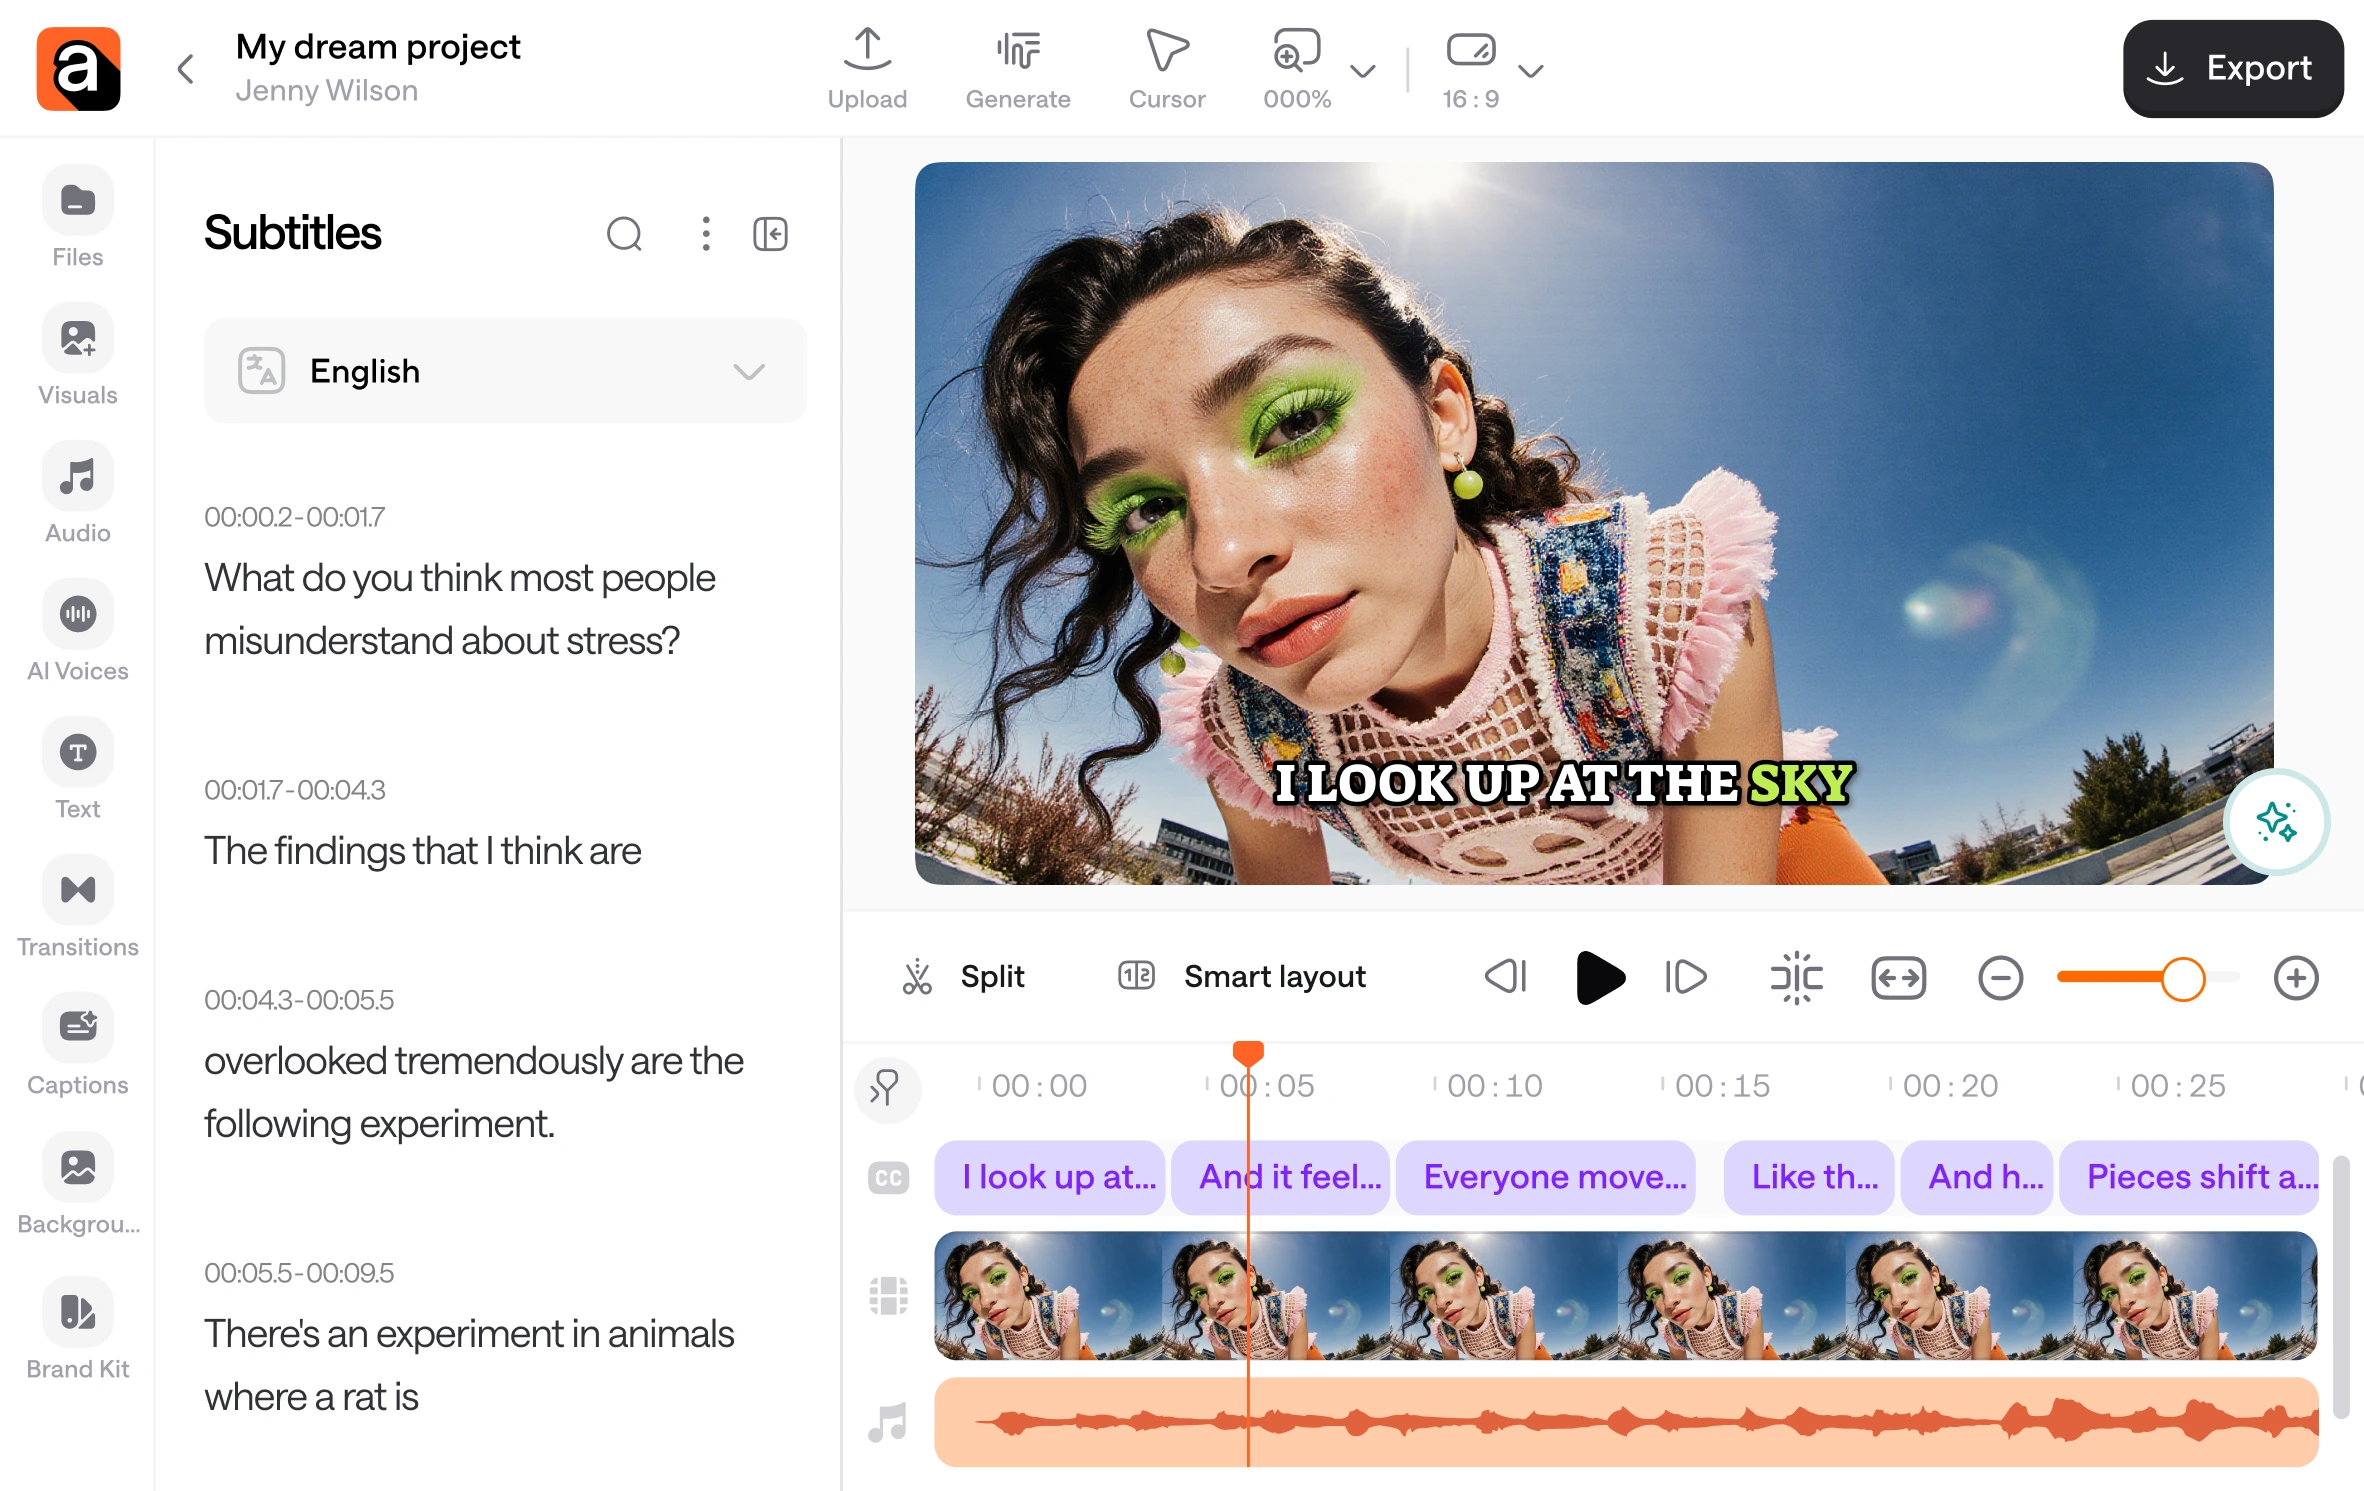2364x1491 pixels.
Task: Toggle the CC caption track icon
Action: coord(888,1178)
